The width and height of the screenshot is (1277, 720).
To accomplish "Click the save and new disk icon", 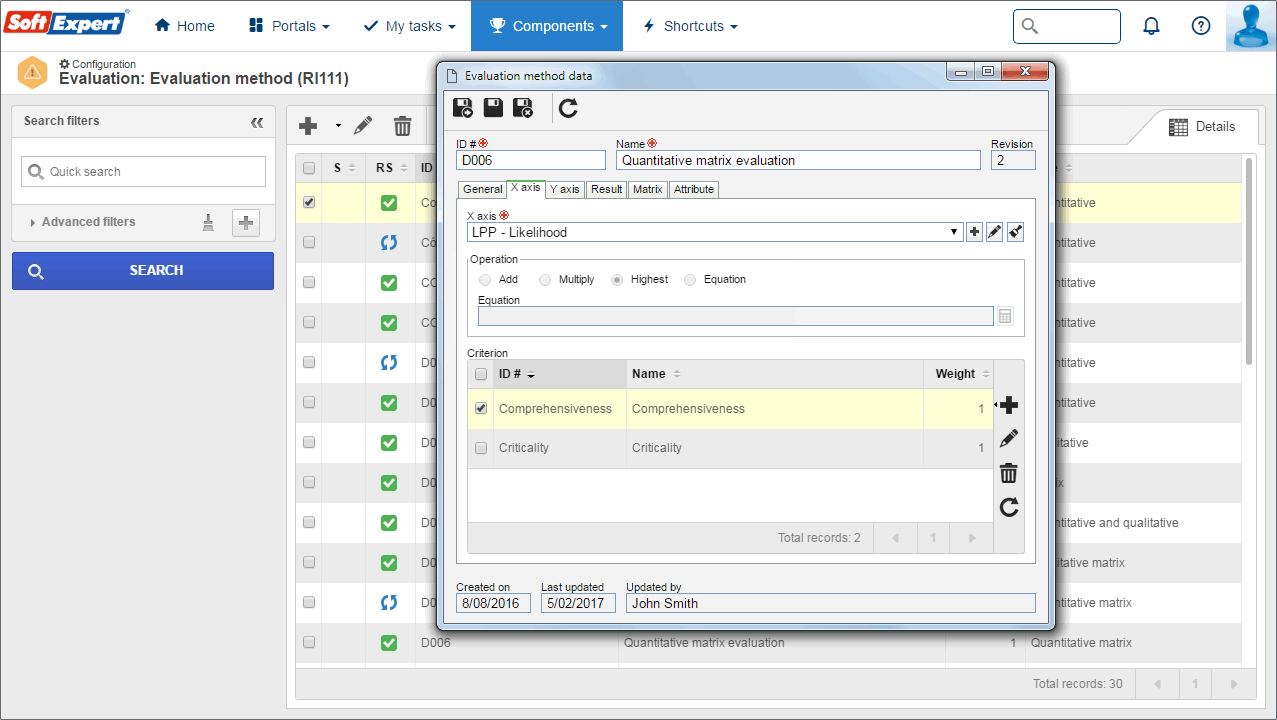I will pyautogui.click(x=463, y=108).
